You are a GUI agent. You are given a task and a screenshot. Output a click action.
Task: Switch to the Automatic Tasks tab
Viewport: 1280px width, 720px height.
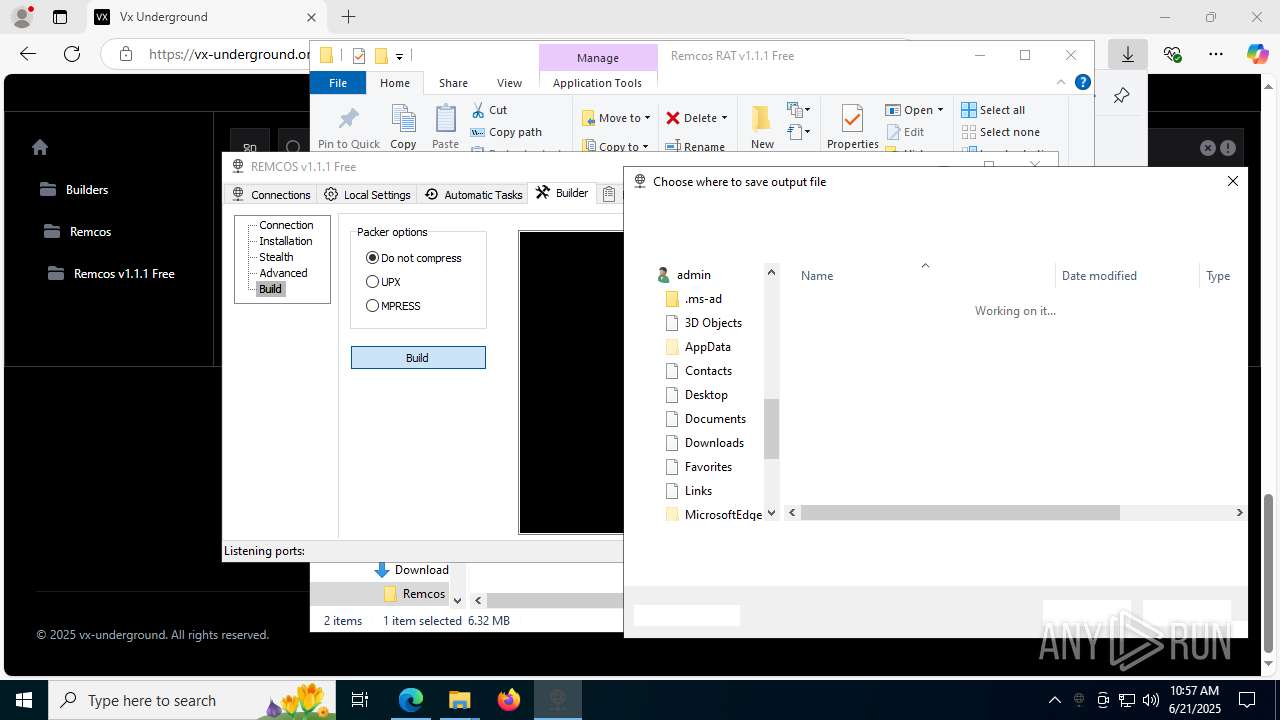pos(473,194)
